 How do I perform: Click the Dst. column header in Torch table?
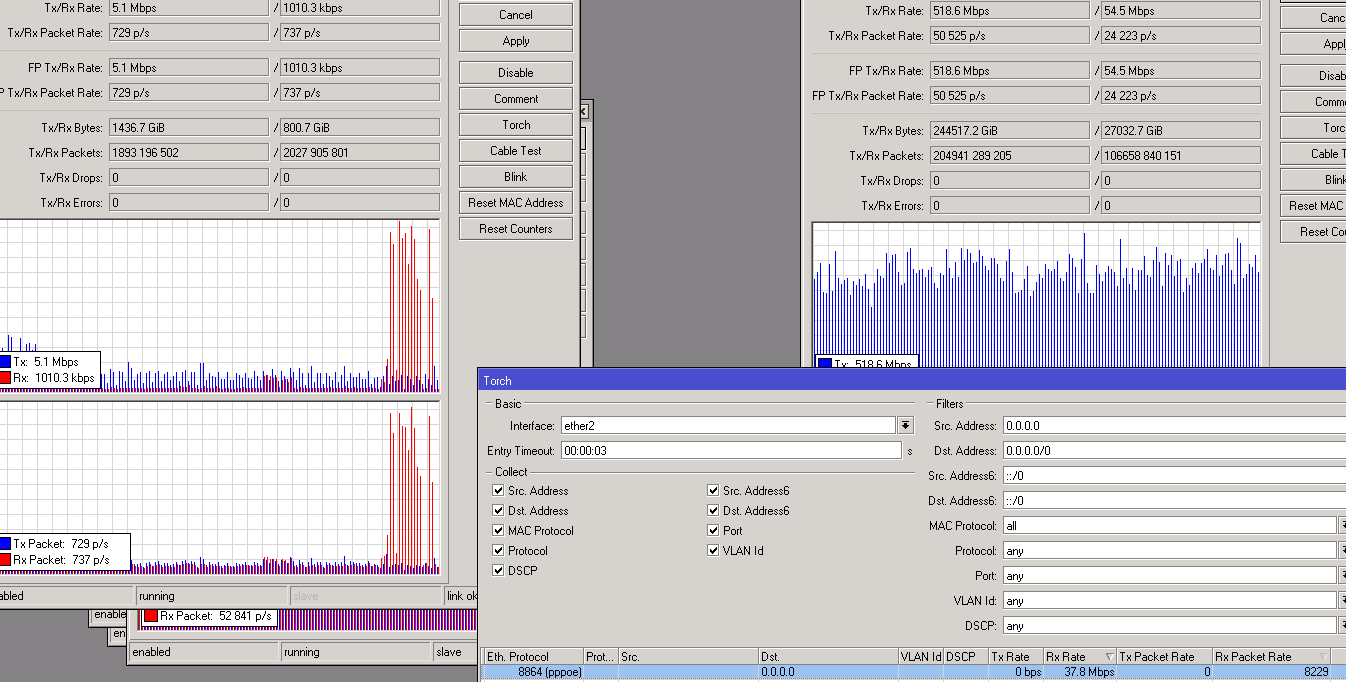[x=828, y=657]
